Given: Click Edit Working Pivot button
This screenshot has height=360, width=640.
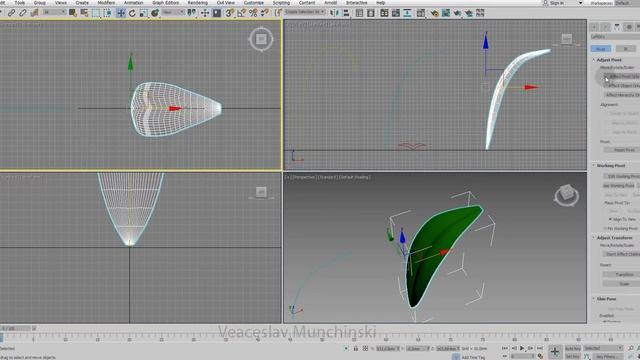Looking at the screenshot, I should coord(622,176).
